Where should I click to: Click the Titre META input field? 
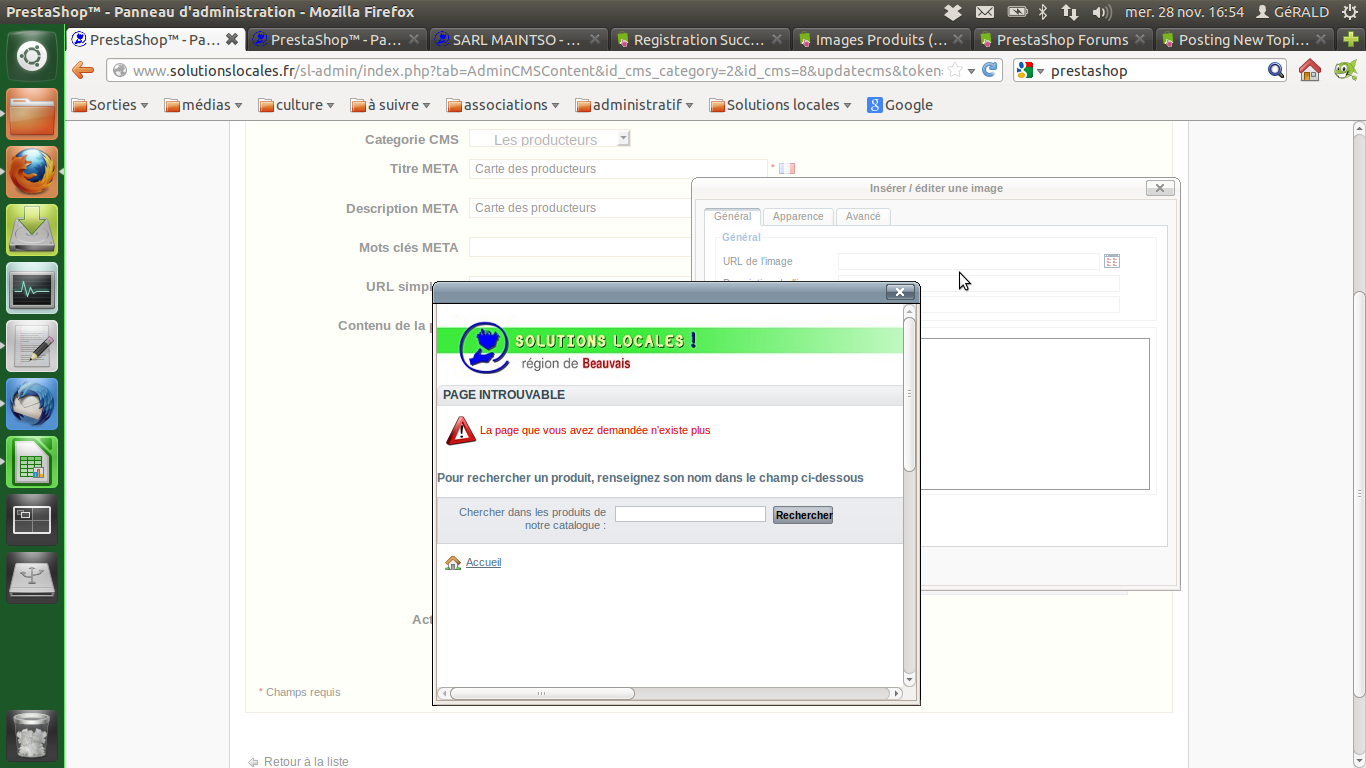tap(618, 169)
